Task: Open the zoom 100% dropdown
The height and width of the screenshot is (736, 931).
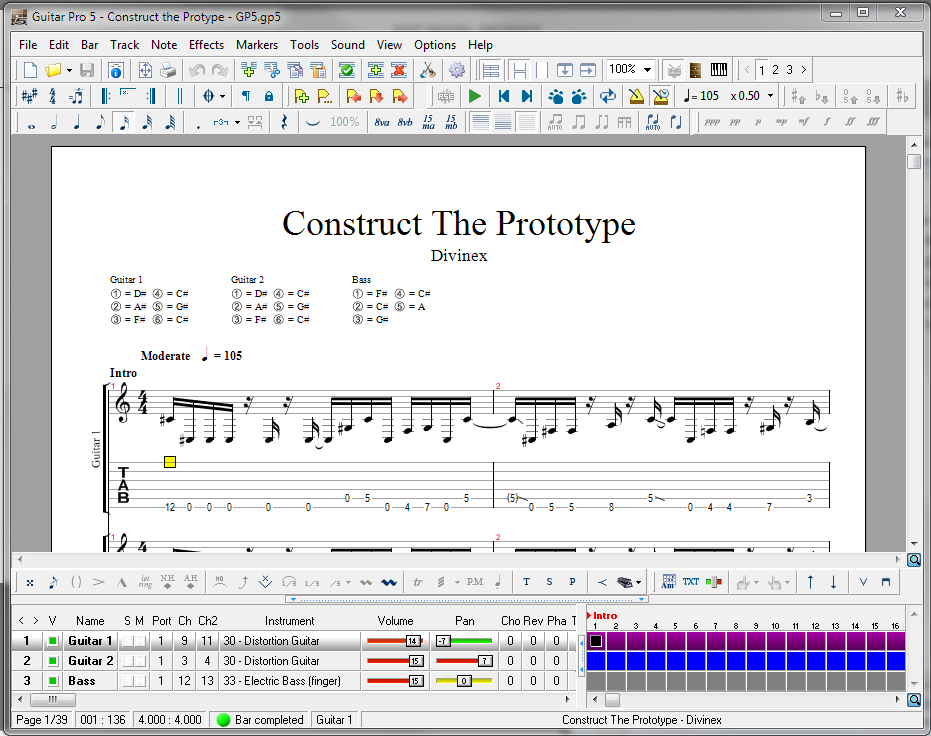Action: pos(648,70)
